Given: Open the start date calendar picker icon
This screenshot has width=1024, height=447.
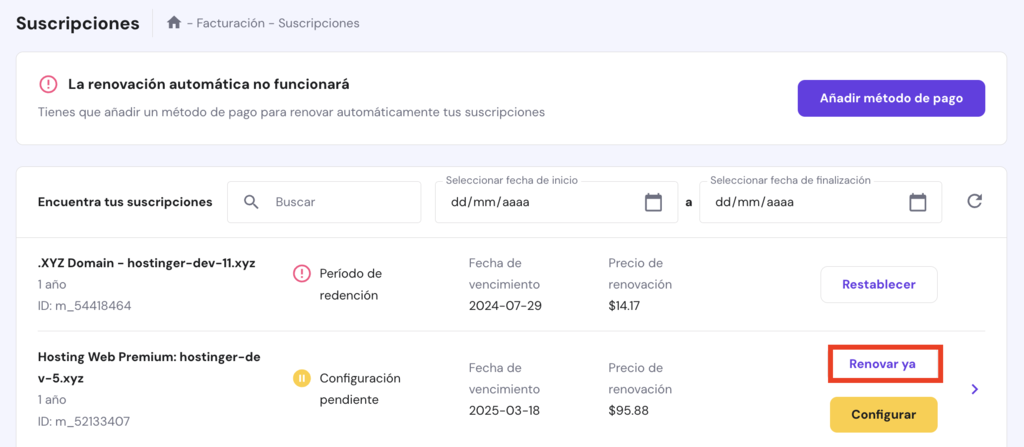Looking at the screenshot, I should point(653,202).
